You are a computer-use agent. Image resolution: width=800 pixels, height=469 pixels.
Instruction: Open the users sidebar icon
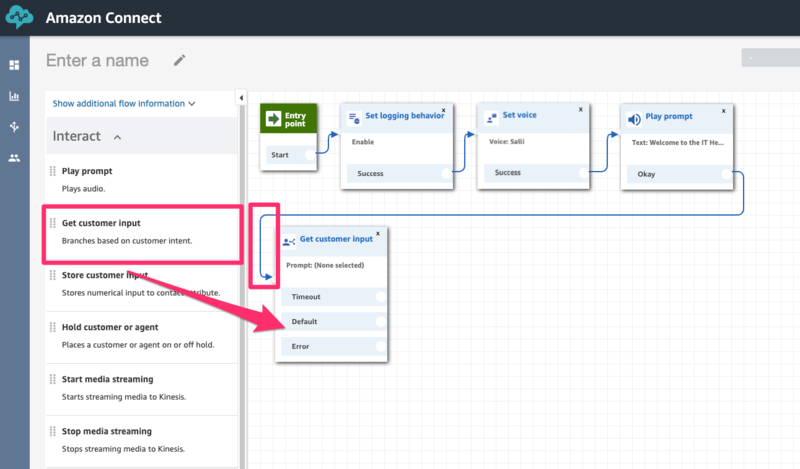pyautogui.click(x=14, y=158)
